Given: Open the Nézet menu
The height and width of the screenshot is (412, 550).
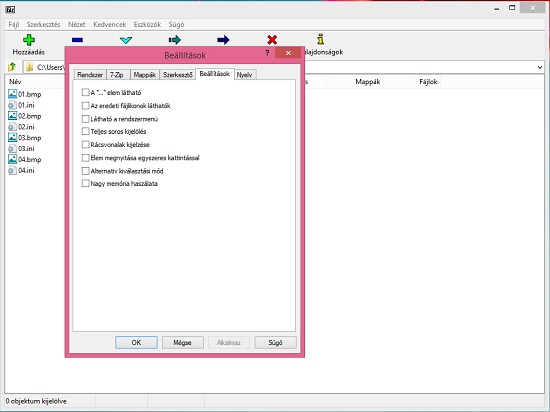Looking at the screenshot, I should click(77, 25).
